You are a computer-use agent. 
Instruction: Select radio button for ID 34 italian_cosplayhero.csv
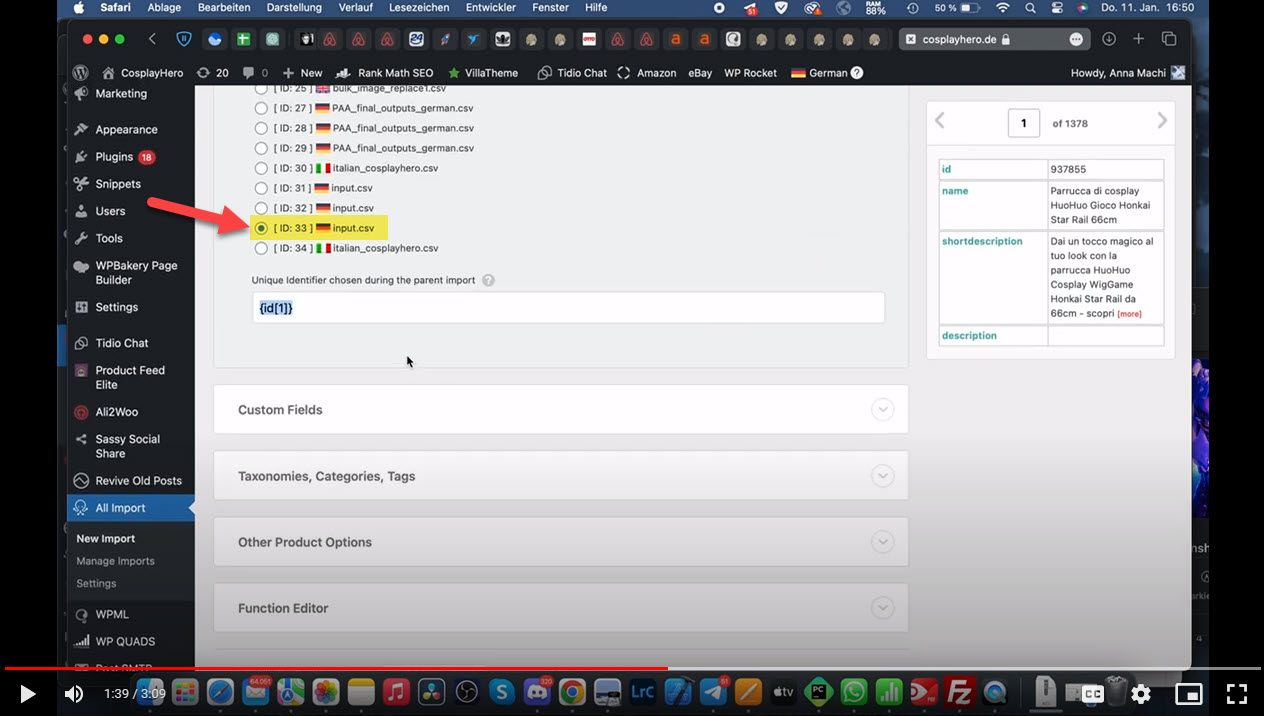261,248
